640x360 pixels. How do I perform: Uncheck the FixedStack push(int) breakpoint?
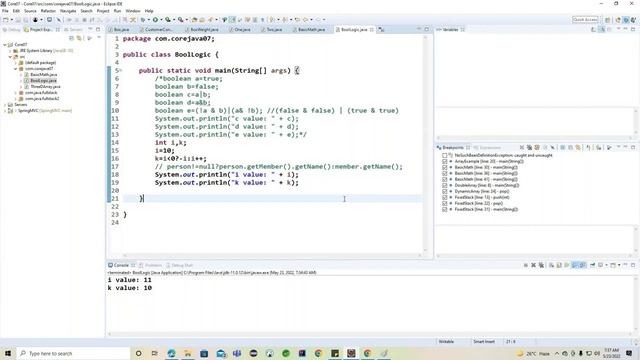444,197
